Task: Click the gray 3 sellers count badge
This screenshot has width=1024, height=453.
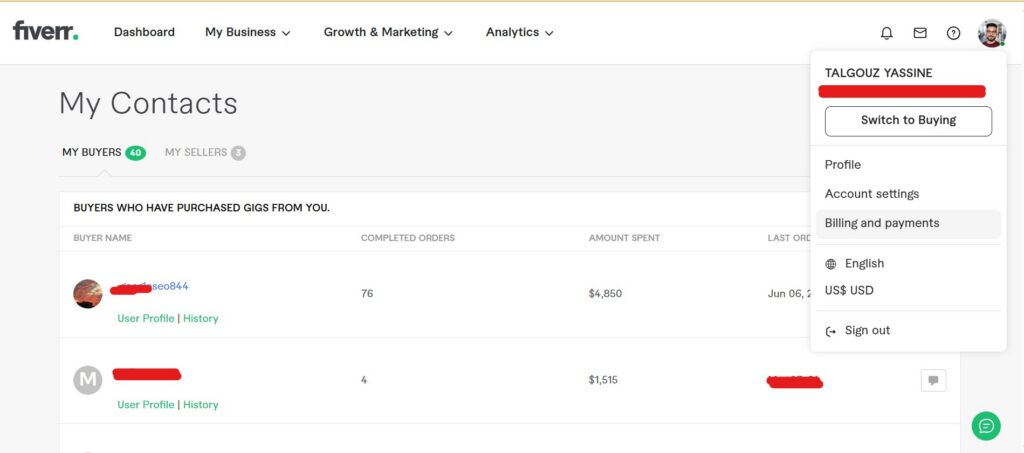Action: point(238,153)
